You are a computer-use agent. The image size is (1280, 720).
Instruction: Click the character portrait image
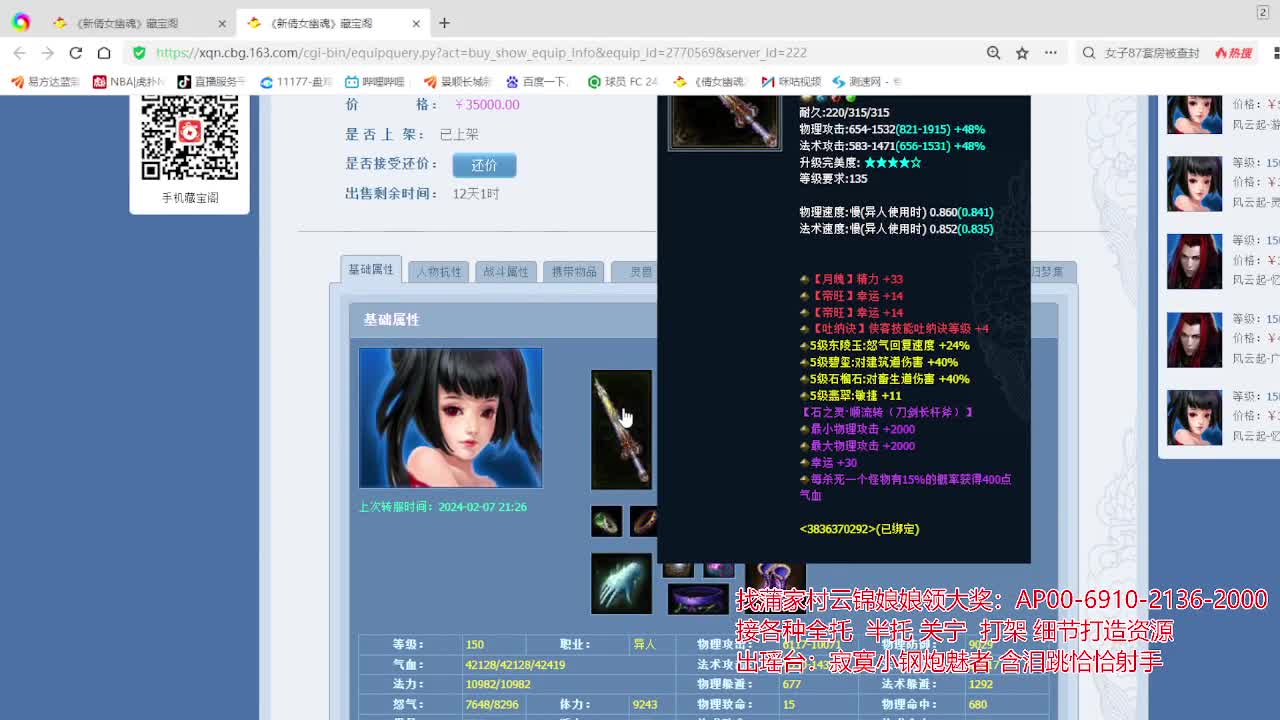pyautogui.click(x=448, y=417)
